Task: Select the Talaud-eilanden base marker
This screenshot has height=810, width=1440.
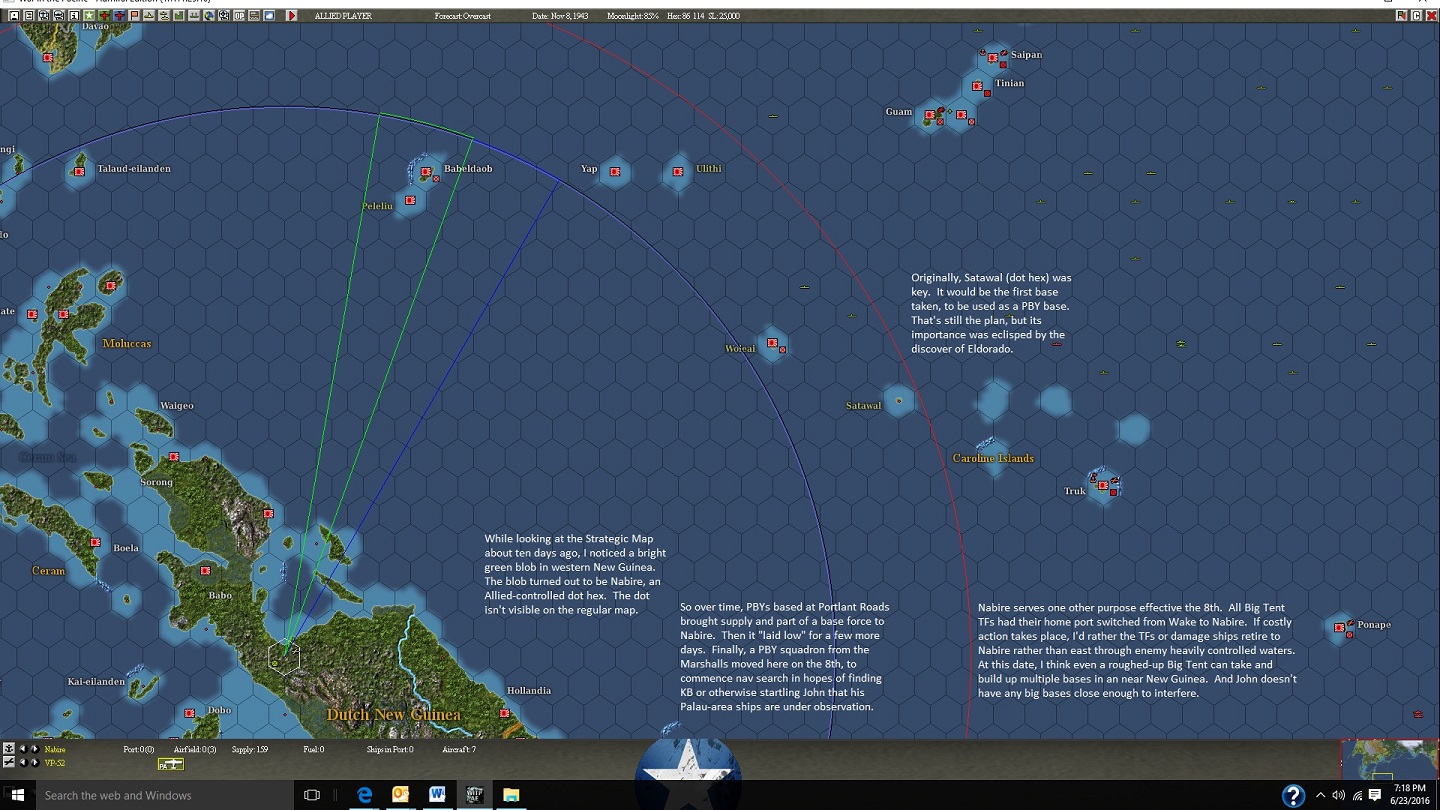Action: click(x=79, y=173)
